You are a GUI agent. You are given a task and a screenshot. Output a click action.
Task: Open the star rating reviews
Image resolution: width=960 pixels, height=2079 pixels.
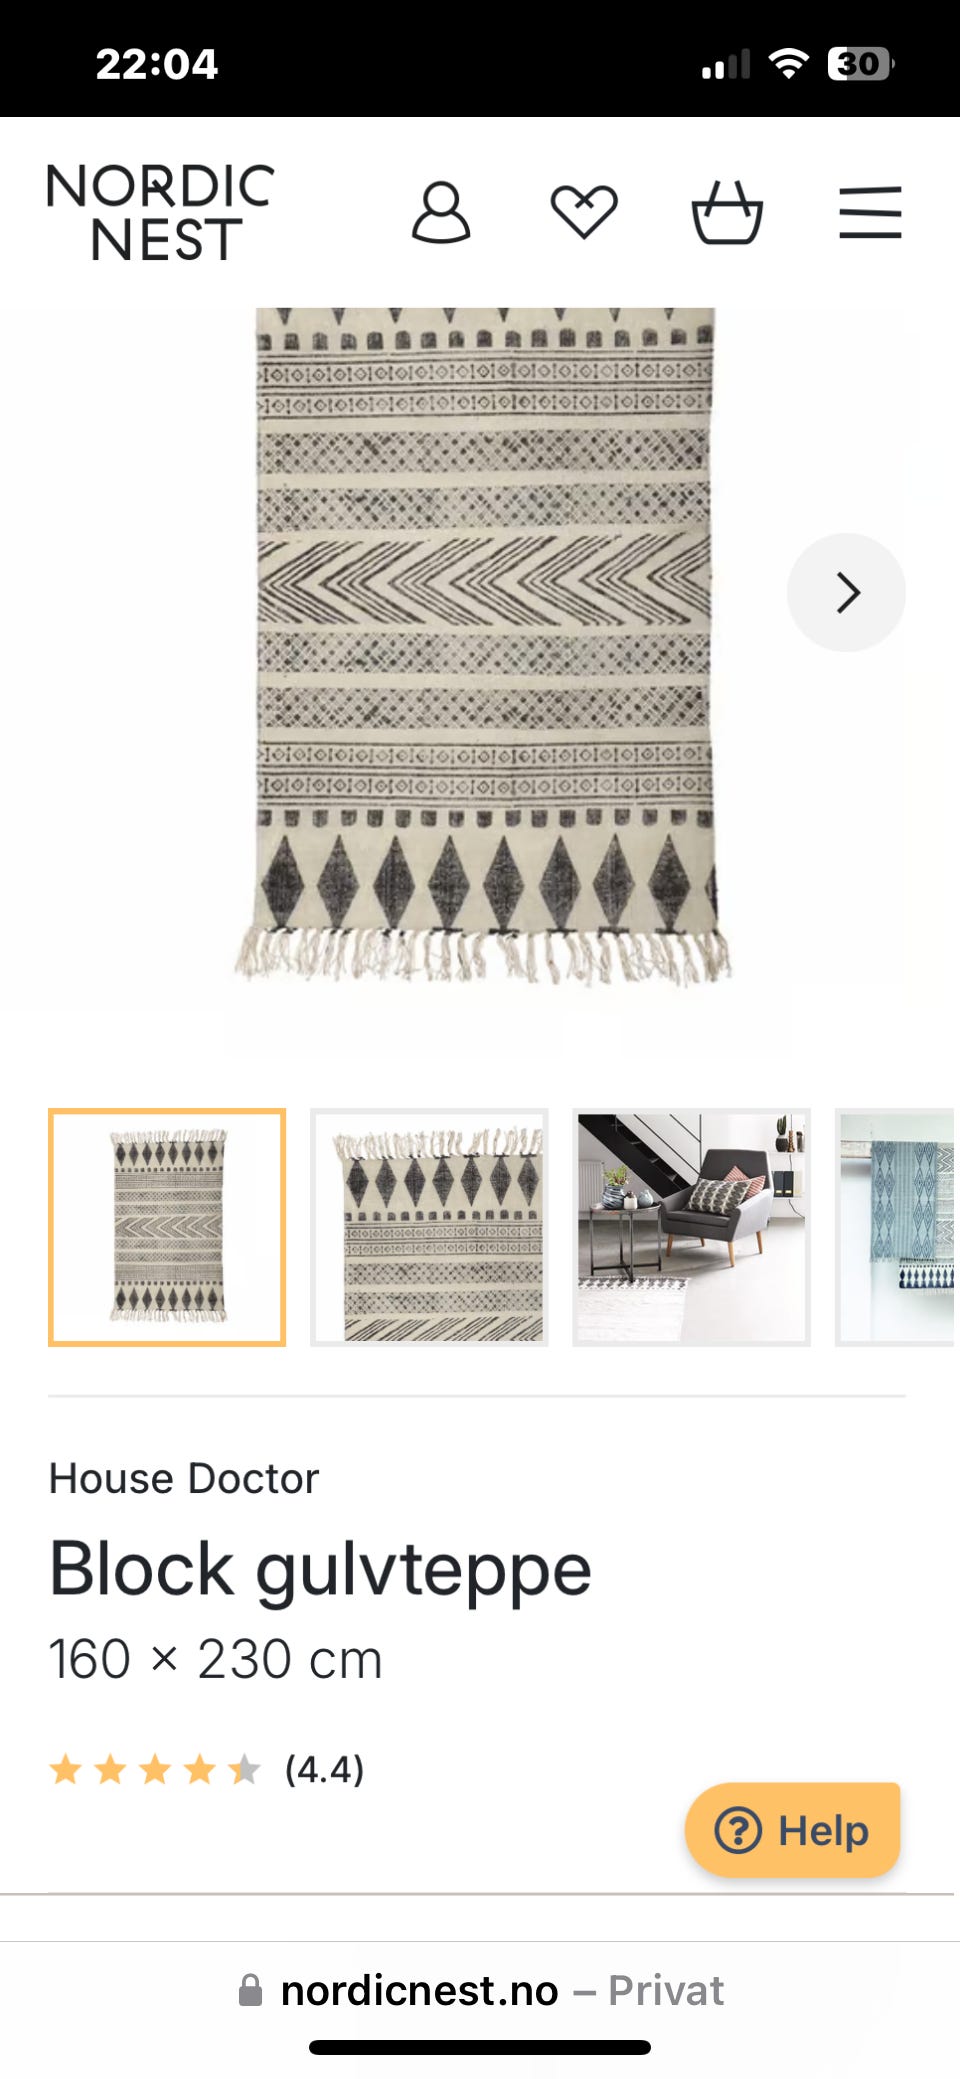point(155,1769)
